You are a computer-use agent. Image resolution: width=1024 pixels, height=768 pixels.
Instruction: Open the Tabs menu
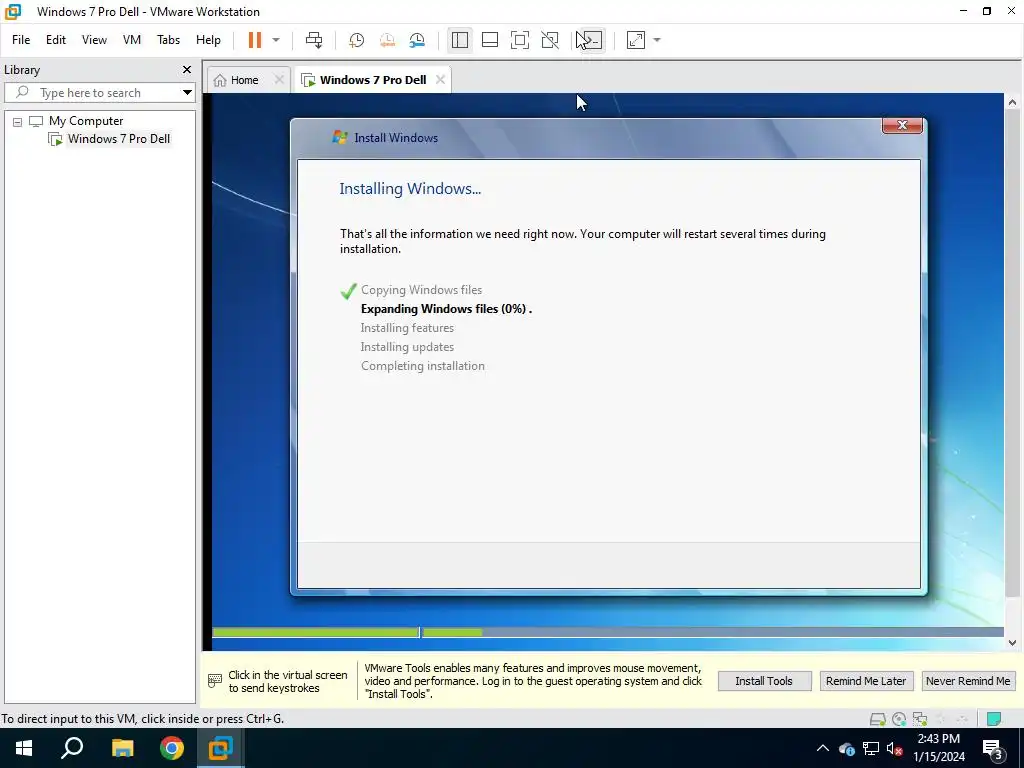[168, 40]
